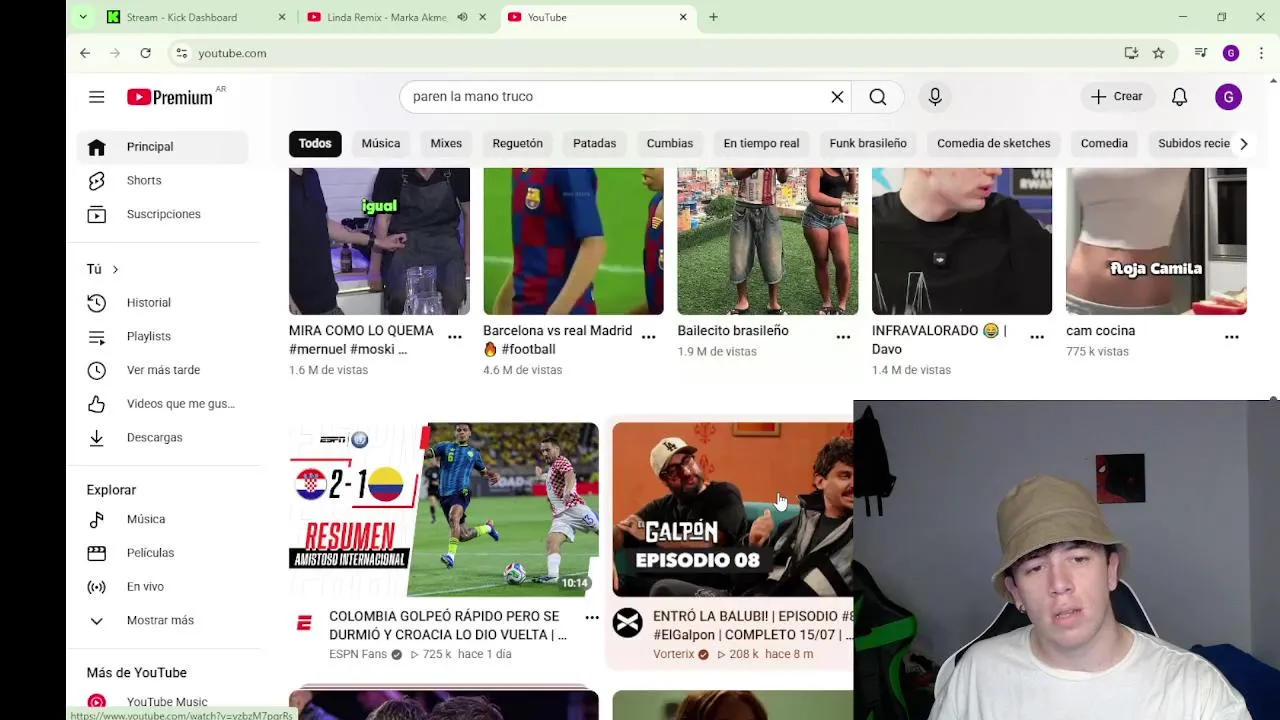
Task: Click the YouTube Premium logo
Action: click(x=170, y=97)
